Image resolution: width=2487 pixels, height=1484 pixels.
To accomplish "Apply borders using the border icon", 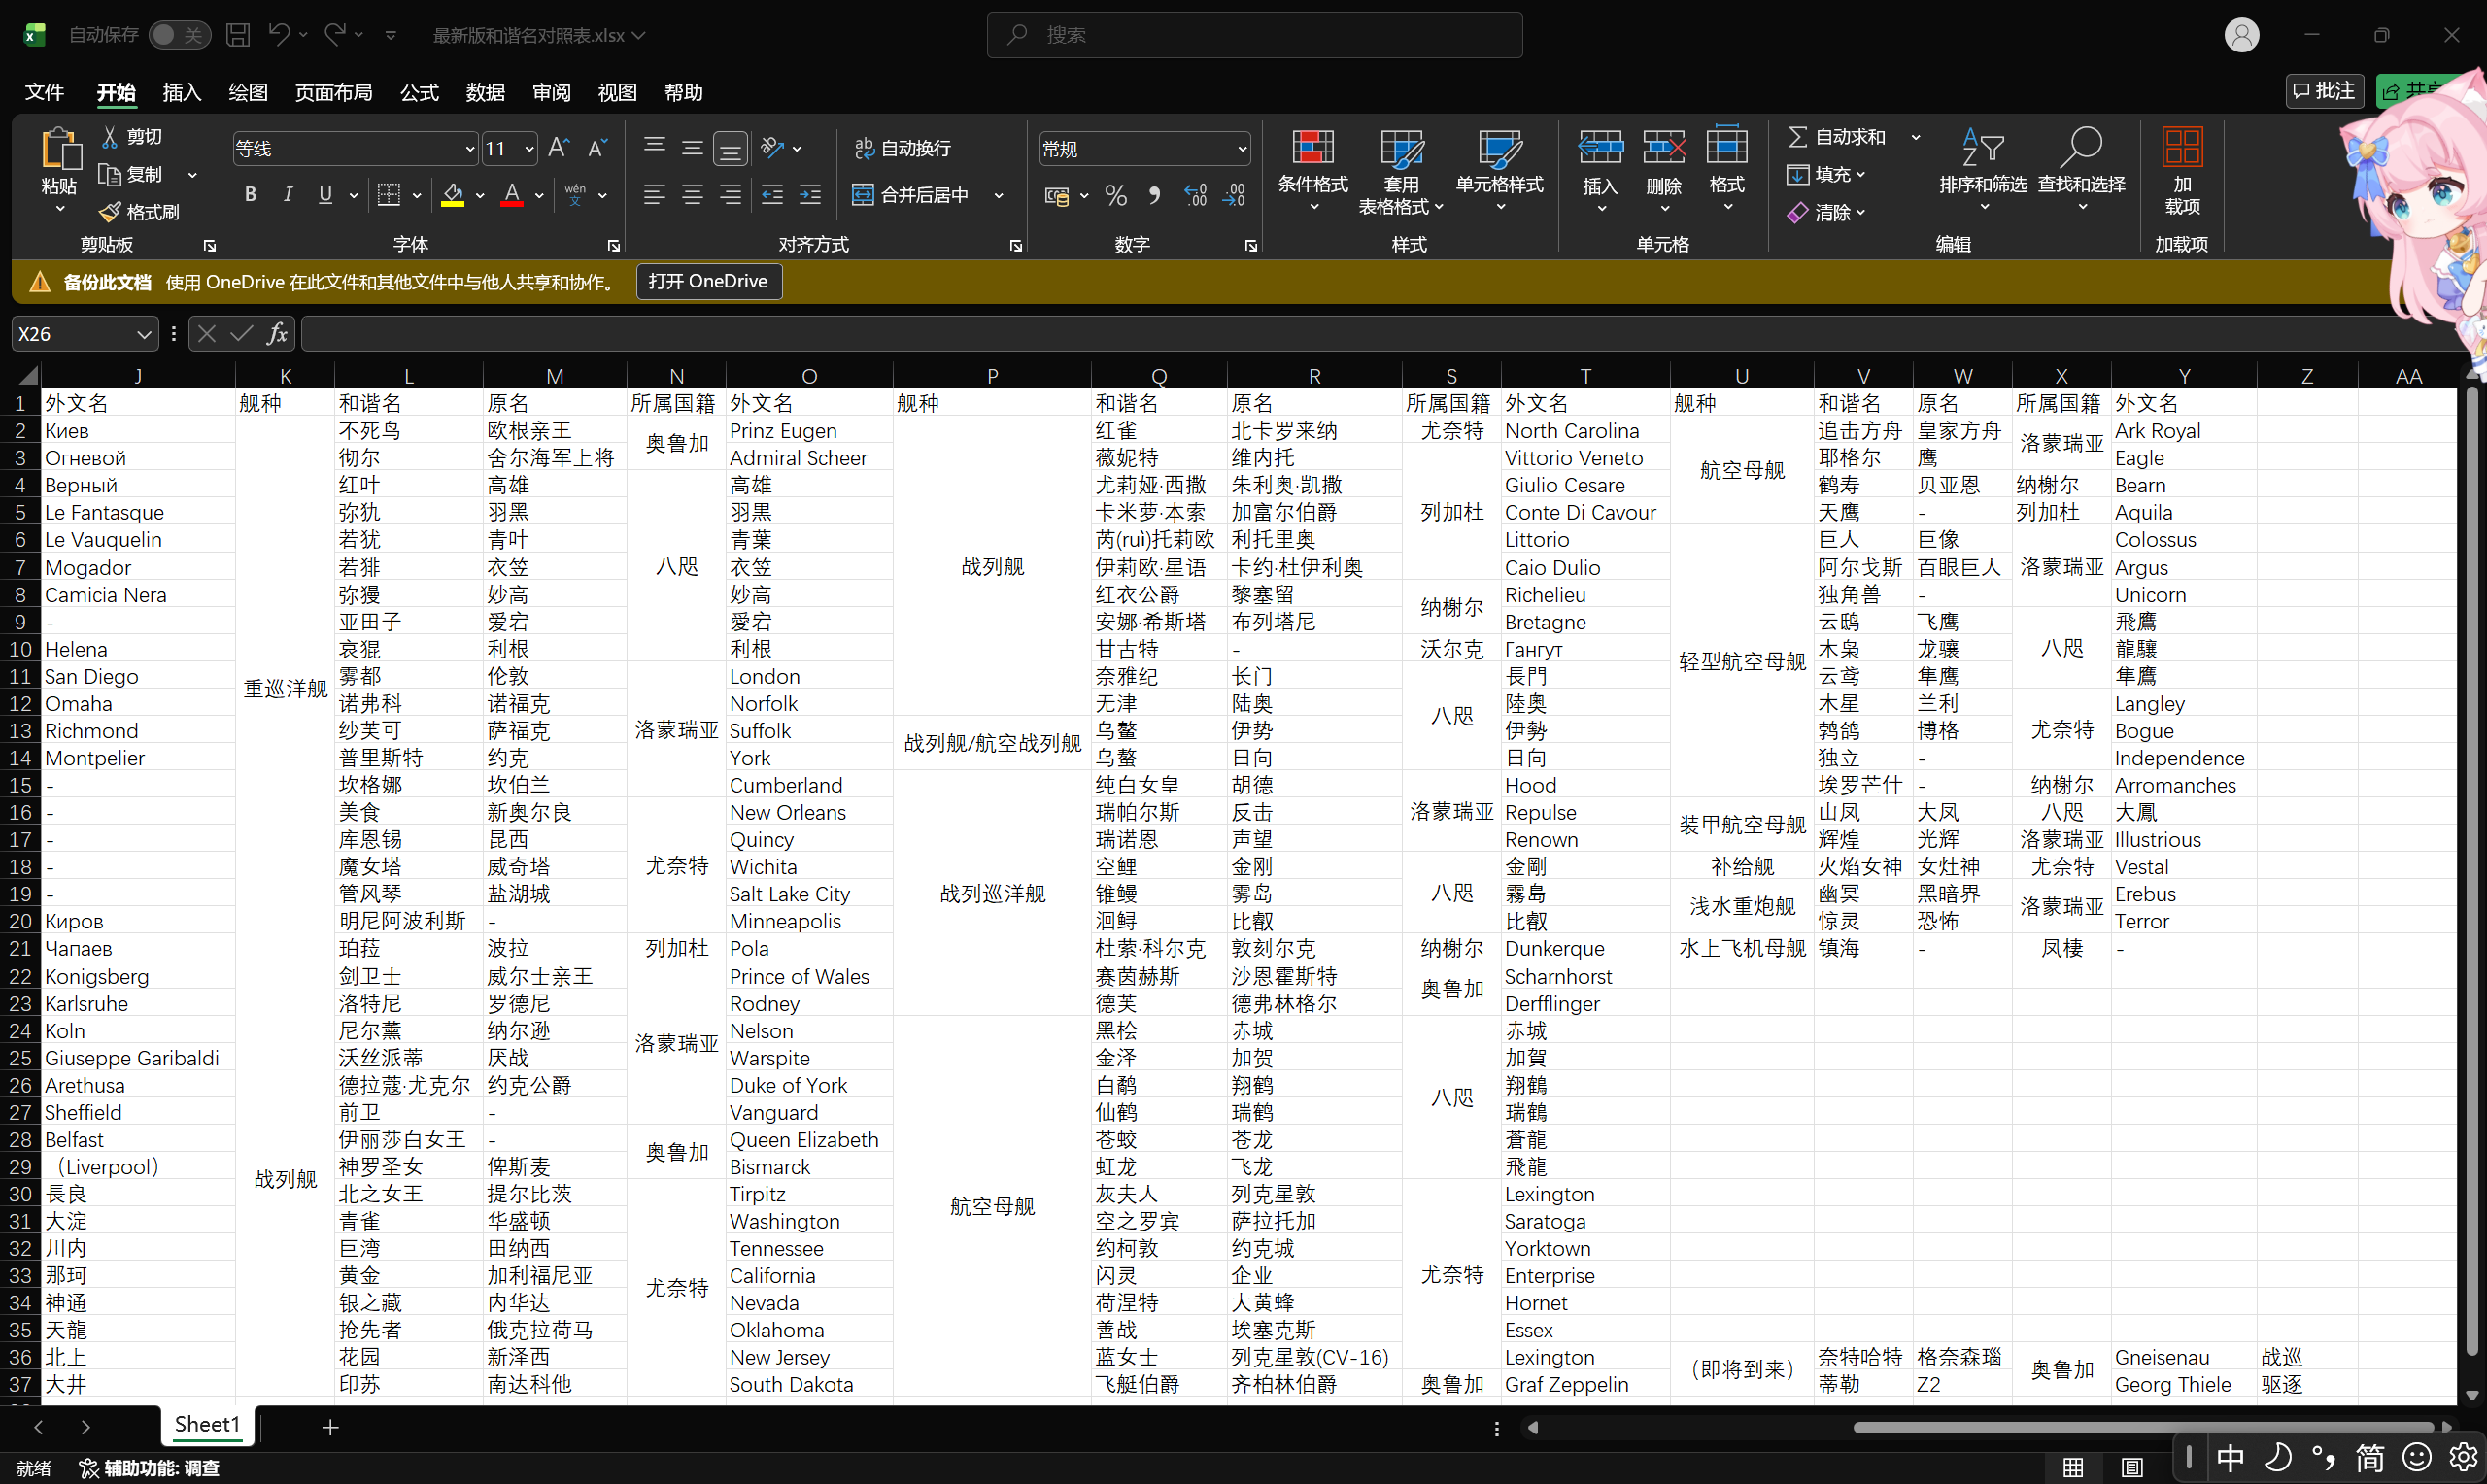I will (x=389, y=195).
